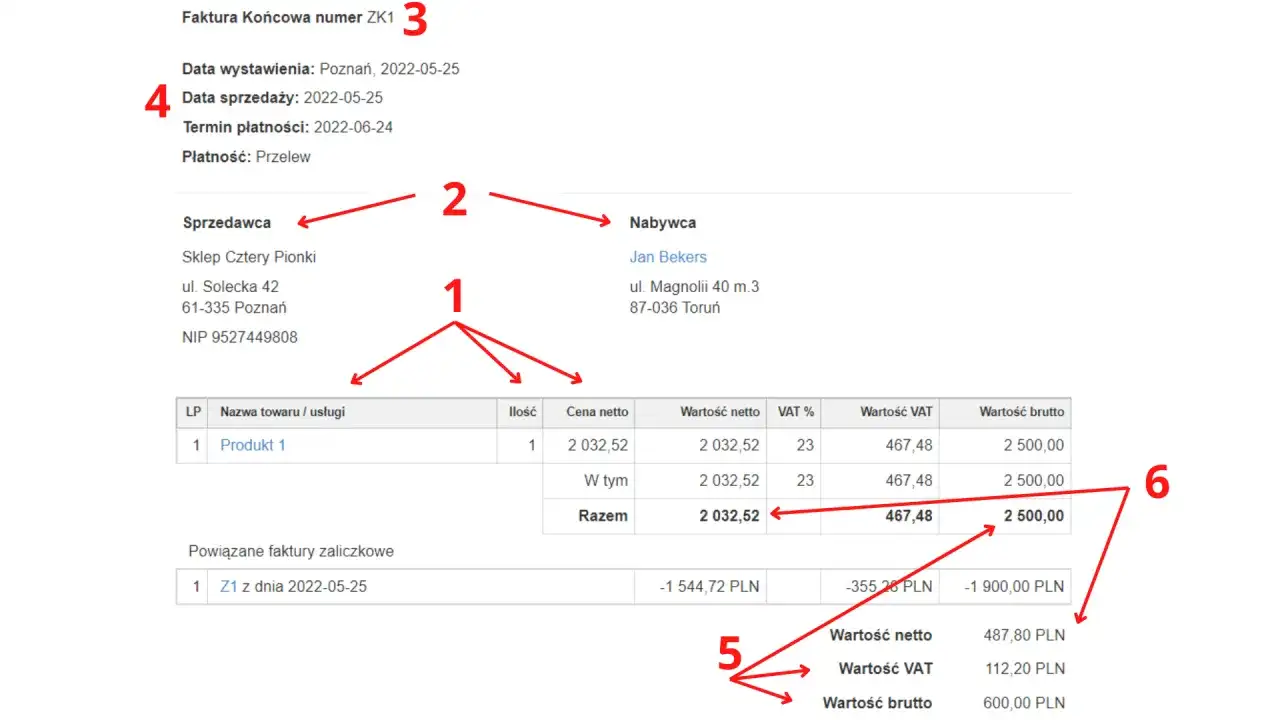Select the 'Nabywca' section heading
This screenshot has width=1280, height=720.
pos(662,222)
